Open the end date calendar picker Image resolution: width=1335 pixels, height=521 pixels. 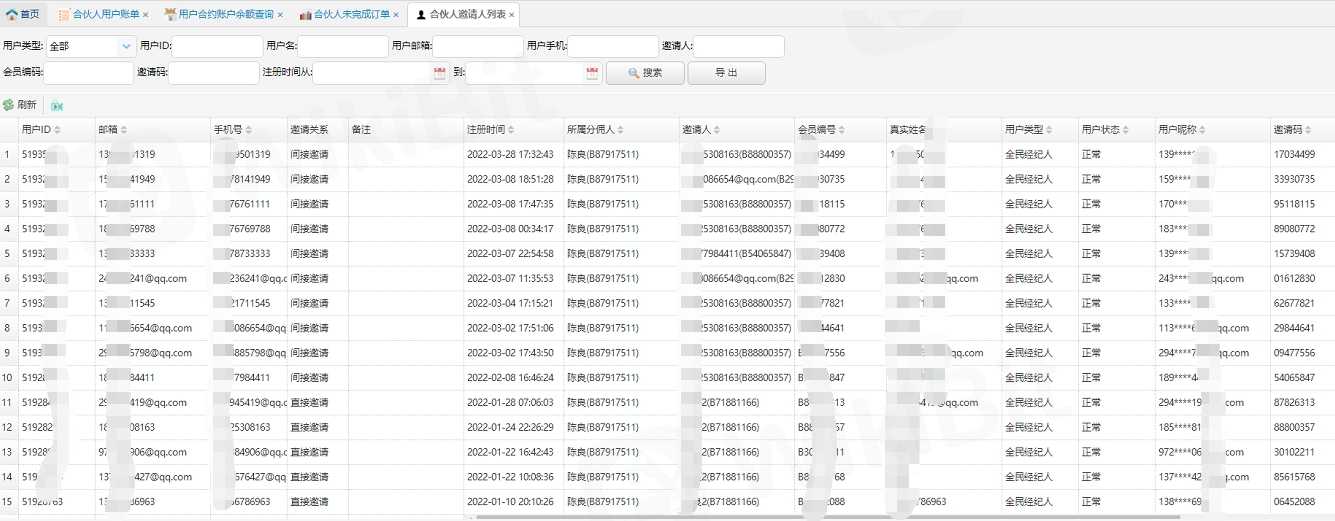pyautogui.click(x=592, y=73)
